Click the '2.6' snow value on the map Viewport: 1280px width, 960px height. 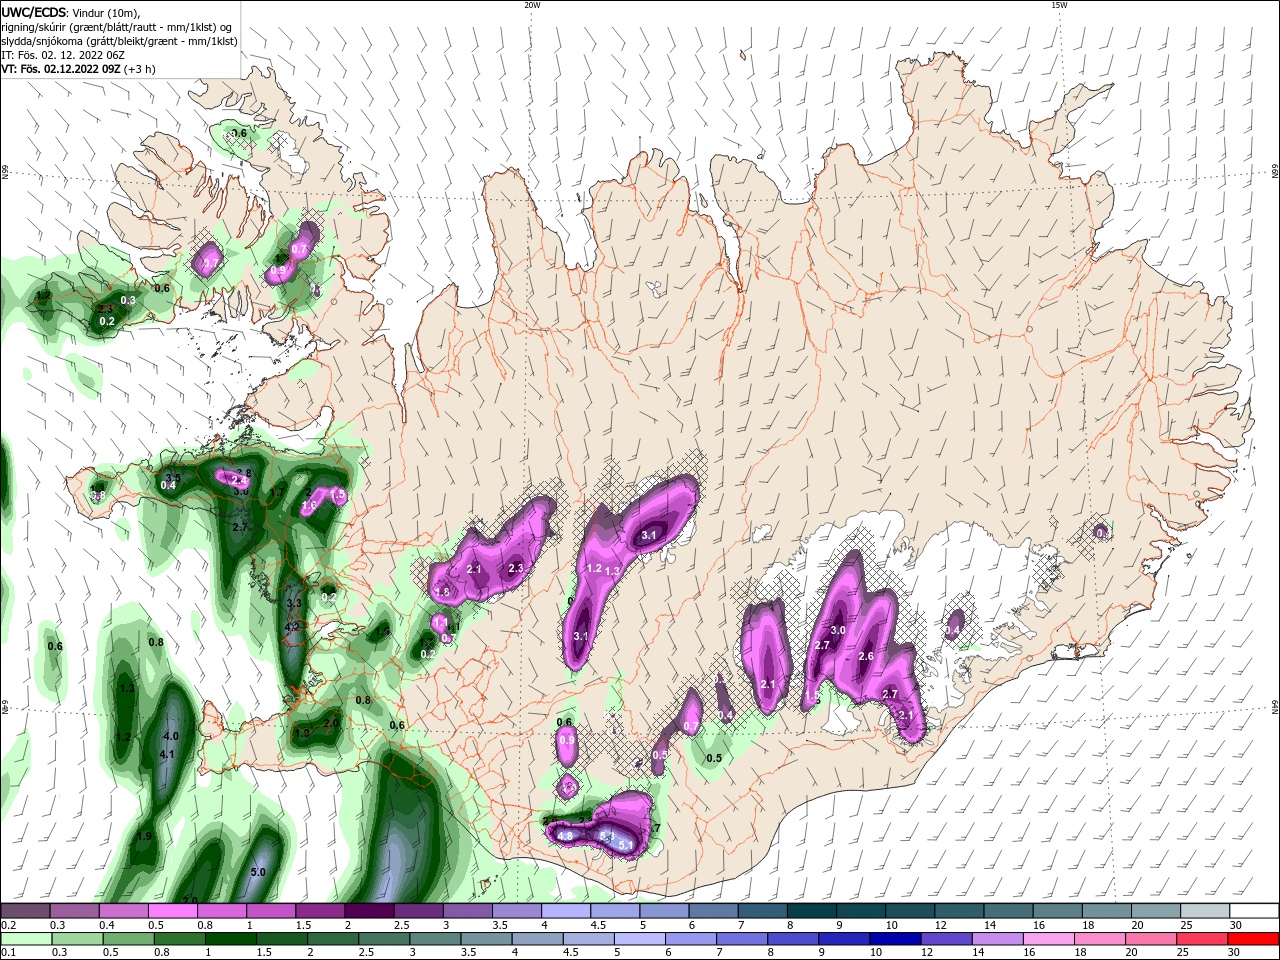click(866, 656)
